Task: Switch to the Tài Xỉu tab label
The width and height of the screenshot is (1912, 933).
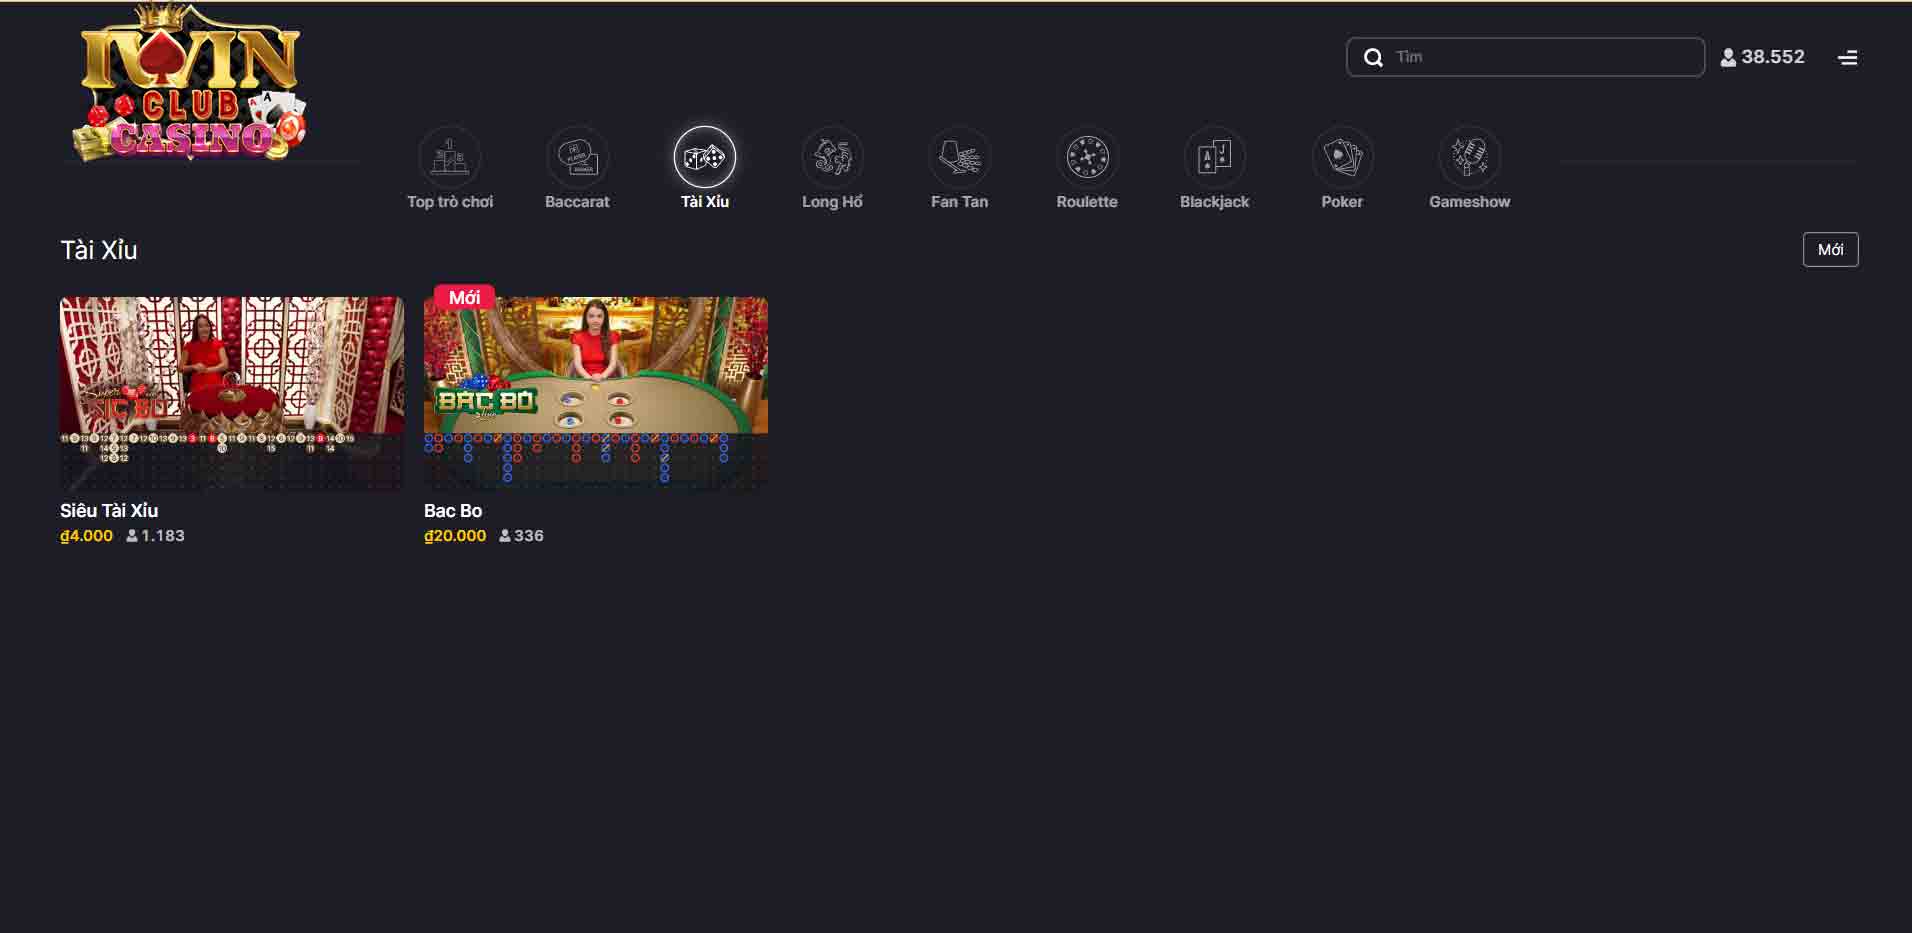Action: (704, 201)
